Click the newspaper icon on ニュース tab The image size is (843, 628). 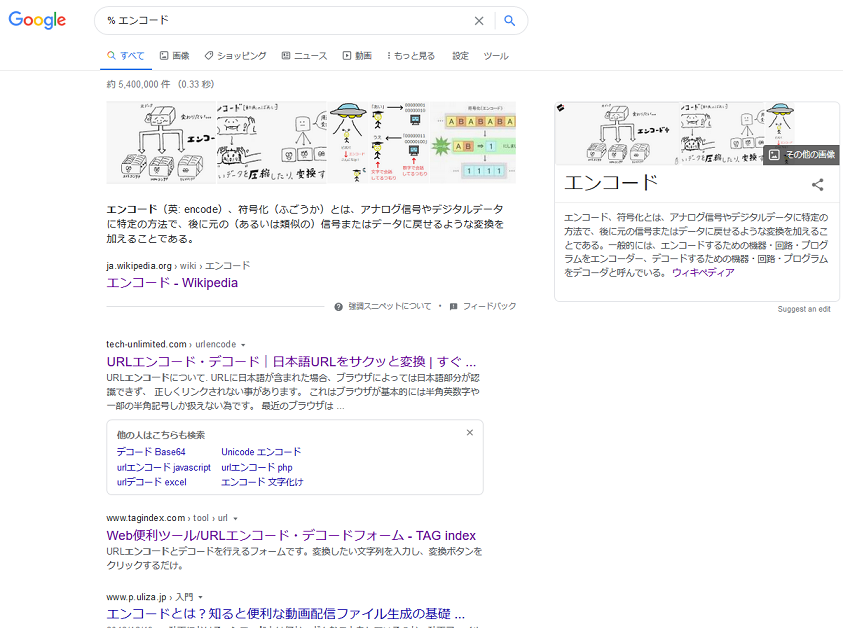point(285,55)
